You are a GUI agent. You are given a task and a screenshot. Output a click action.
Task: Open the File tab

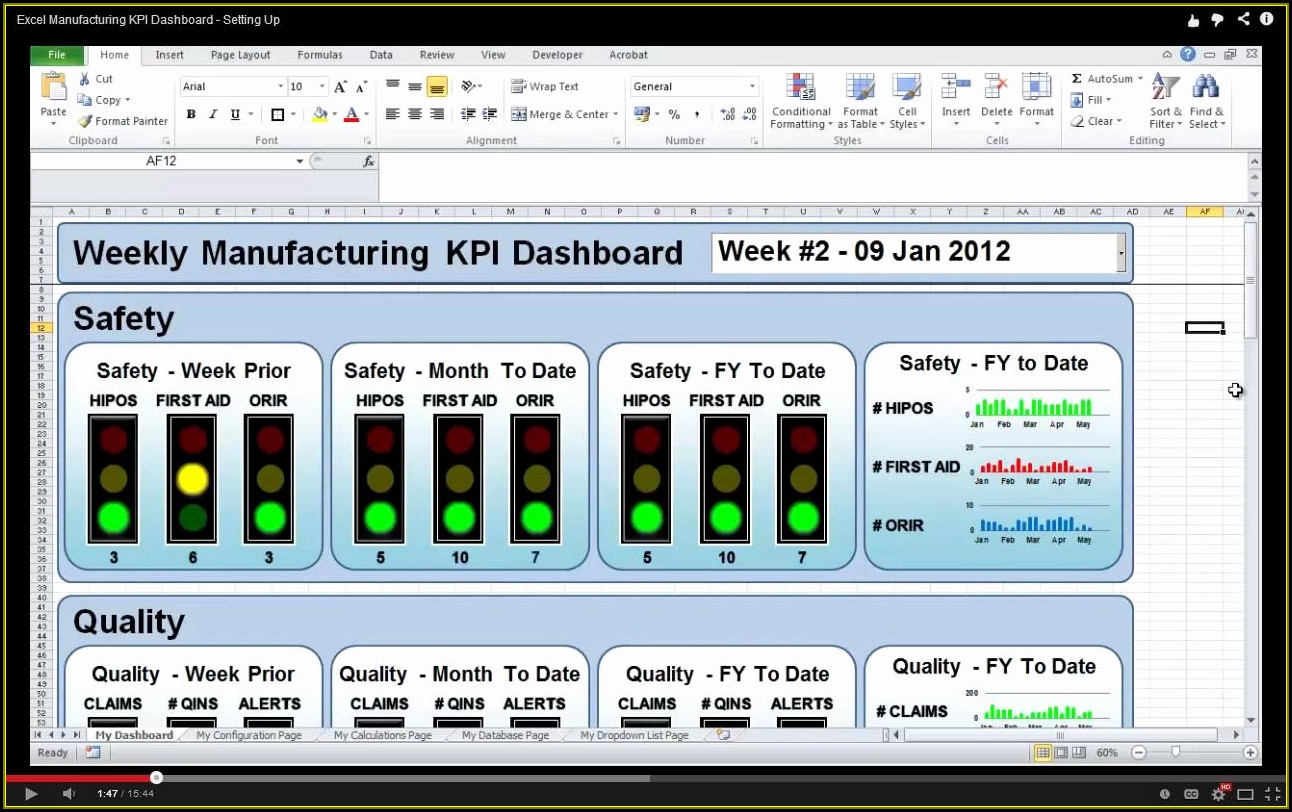point(57,55)
